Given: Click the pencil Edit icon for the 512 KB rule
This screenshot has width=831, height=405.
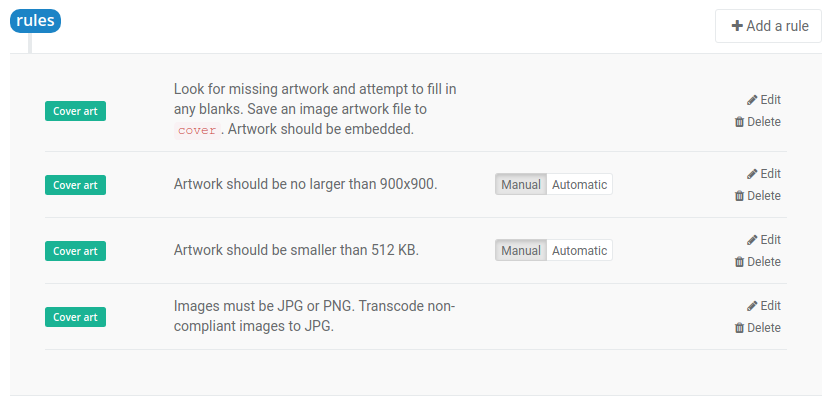Looking at the screenshot, I should [x=752, y=240].
